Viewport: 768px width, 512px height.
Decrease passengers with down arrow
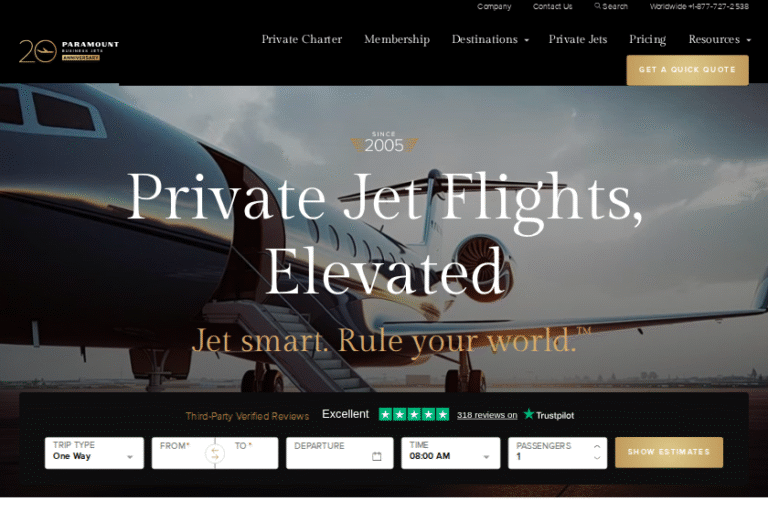597,458
